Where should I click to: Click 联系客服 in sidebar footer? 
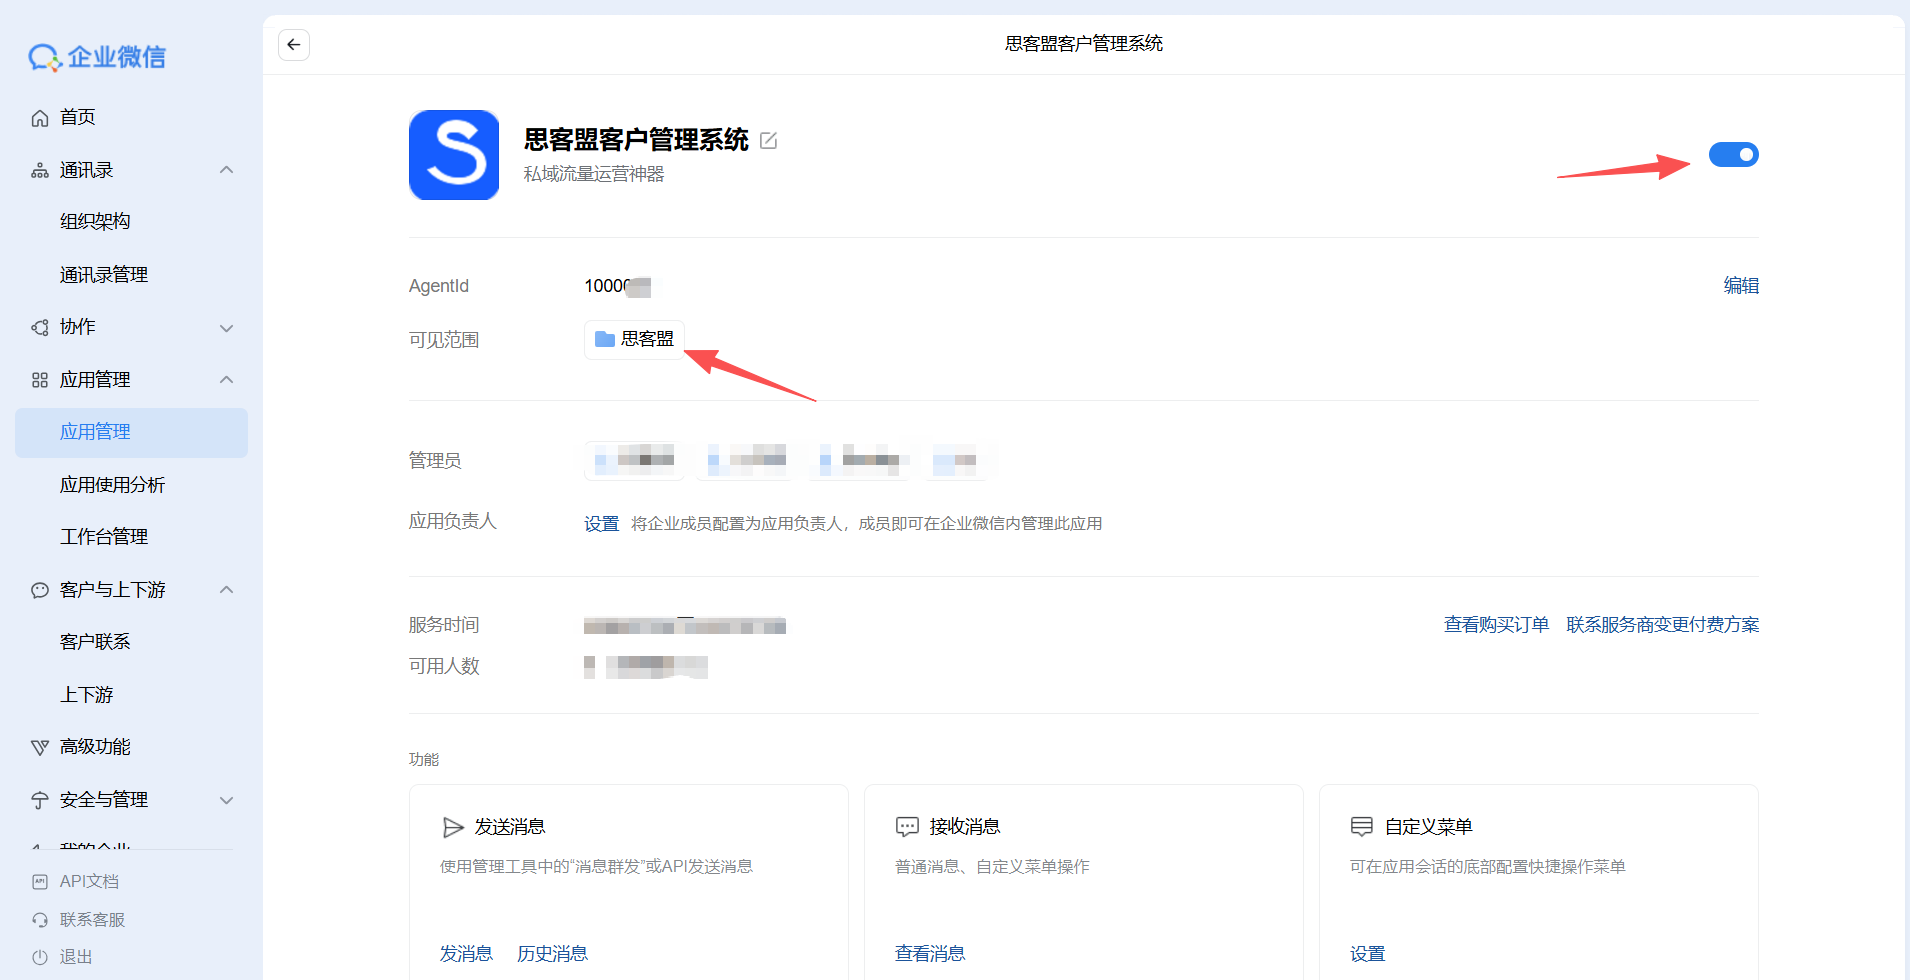[92, 920]
